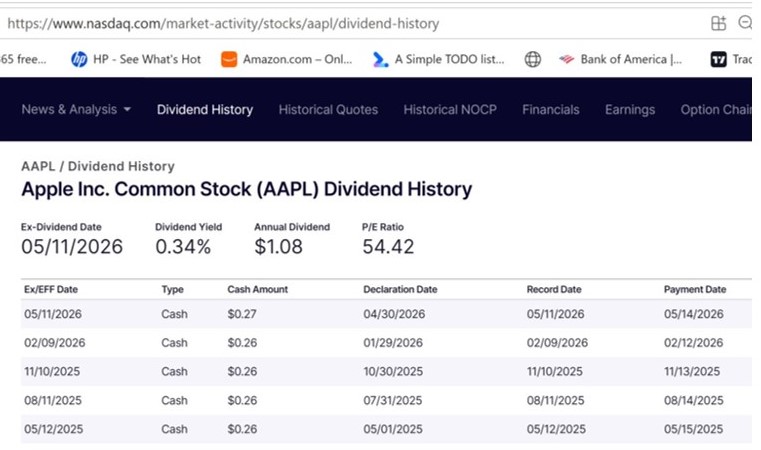Click the 05/12/2025 ex-date cell
This screenshot has width=761, height=450.
pos(53,429)
